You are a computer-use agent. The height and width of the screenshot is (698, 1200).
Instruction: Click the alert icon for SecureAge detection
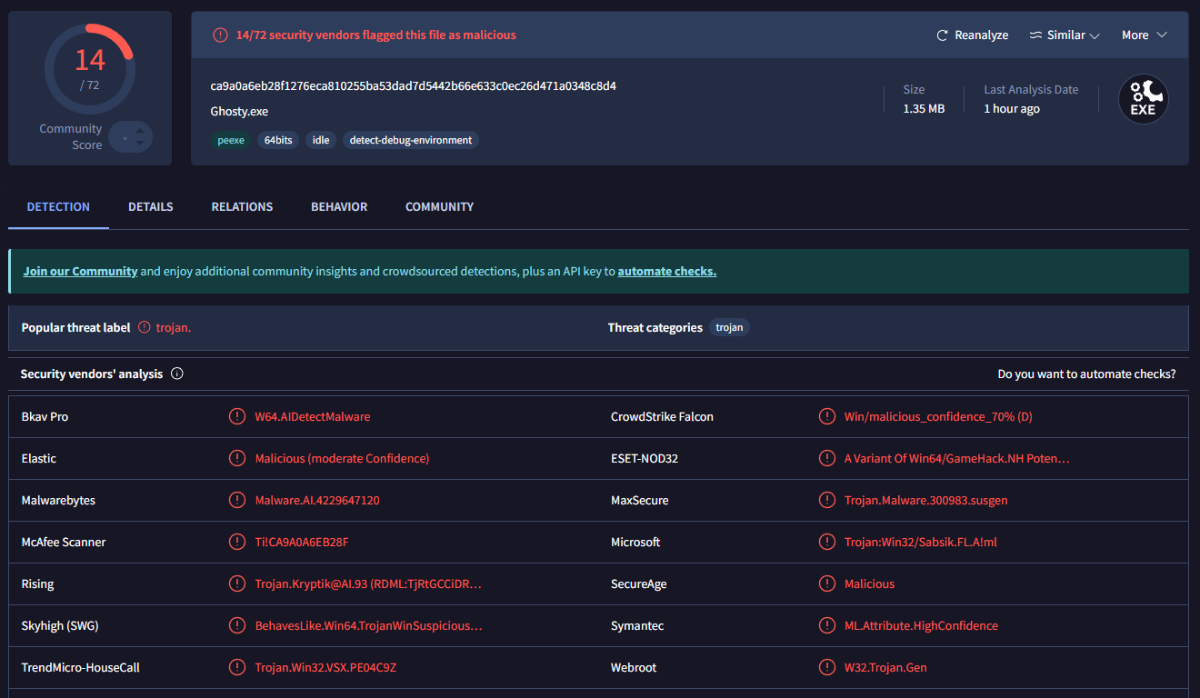click(827, 584)
